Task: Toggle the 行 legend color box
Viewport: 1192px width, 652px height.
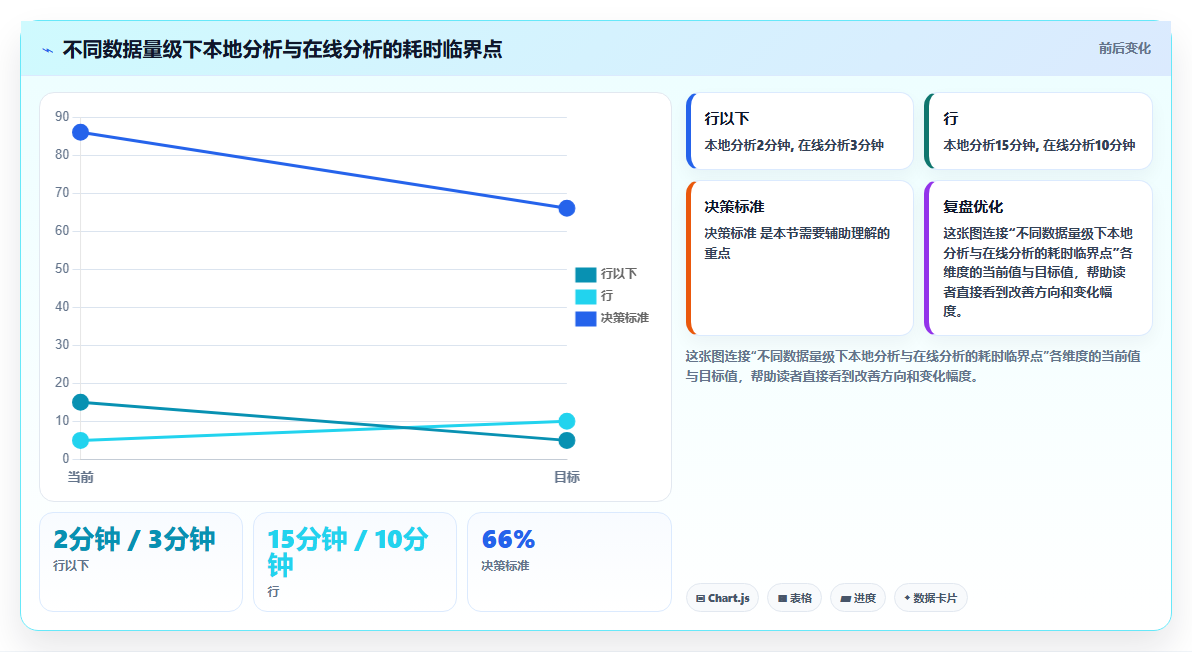Action: [585, 296]
